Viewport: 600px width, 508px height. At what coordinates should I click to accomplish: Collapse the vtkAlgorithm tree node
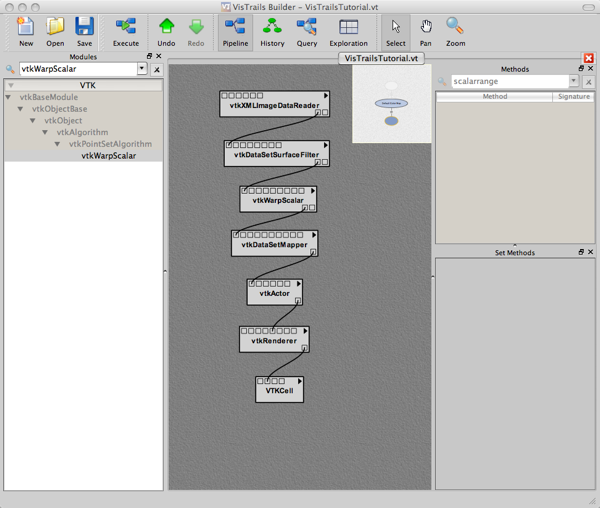click(45, 132)
